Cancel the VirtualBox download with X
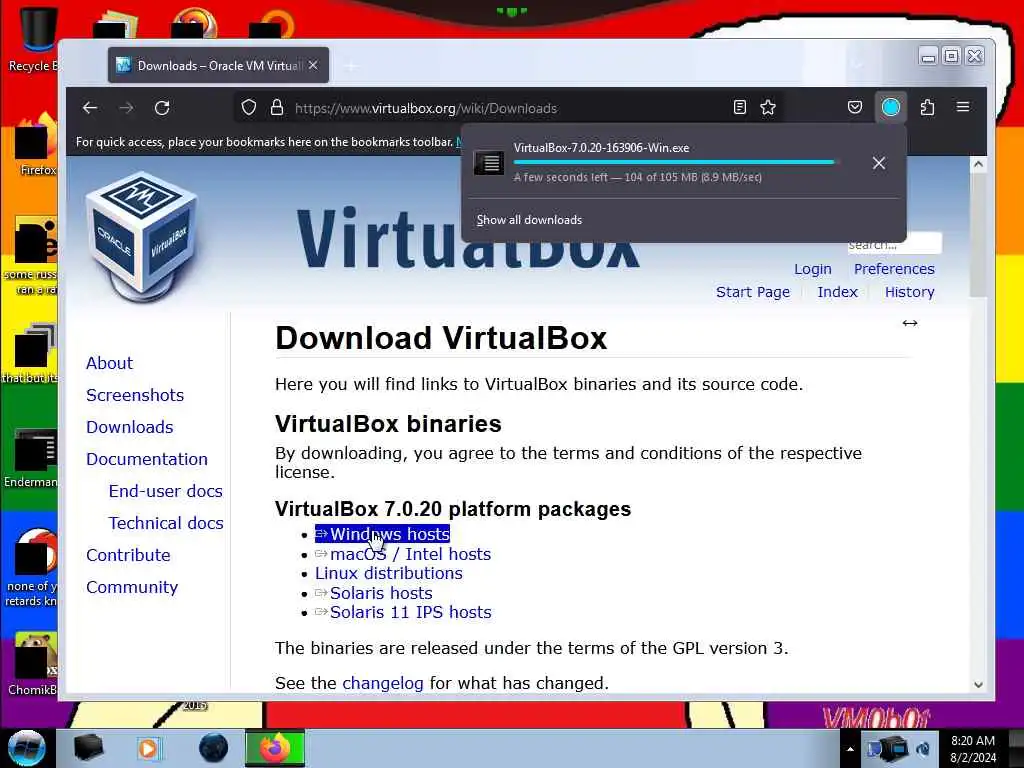 pos(879,163)
